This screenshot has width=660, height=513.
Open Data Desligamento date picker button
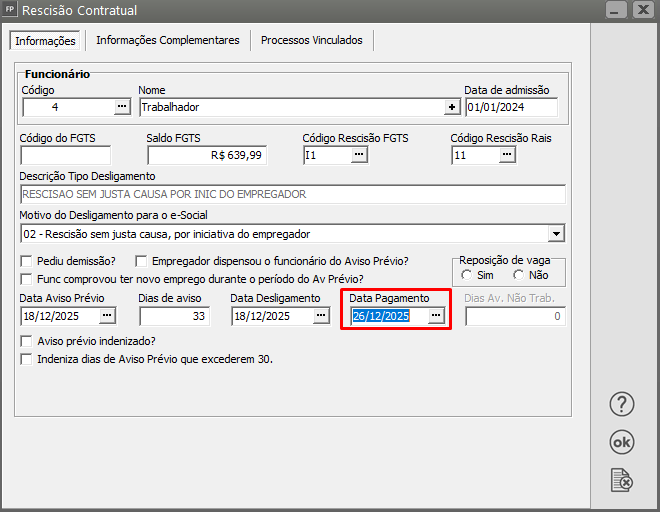321,316
